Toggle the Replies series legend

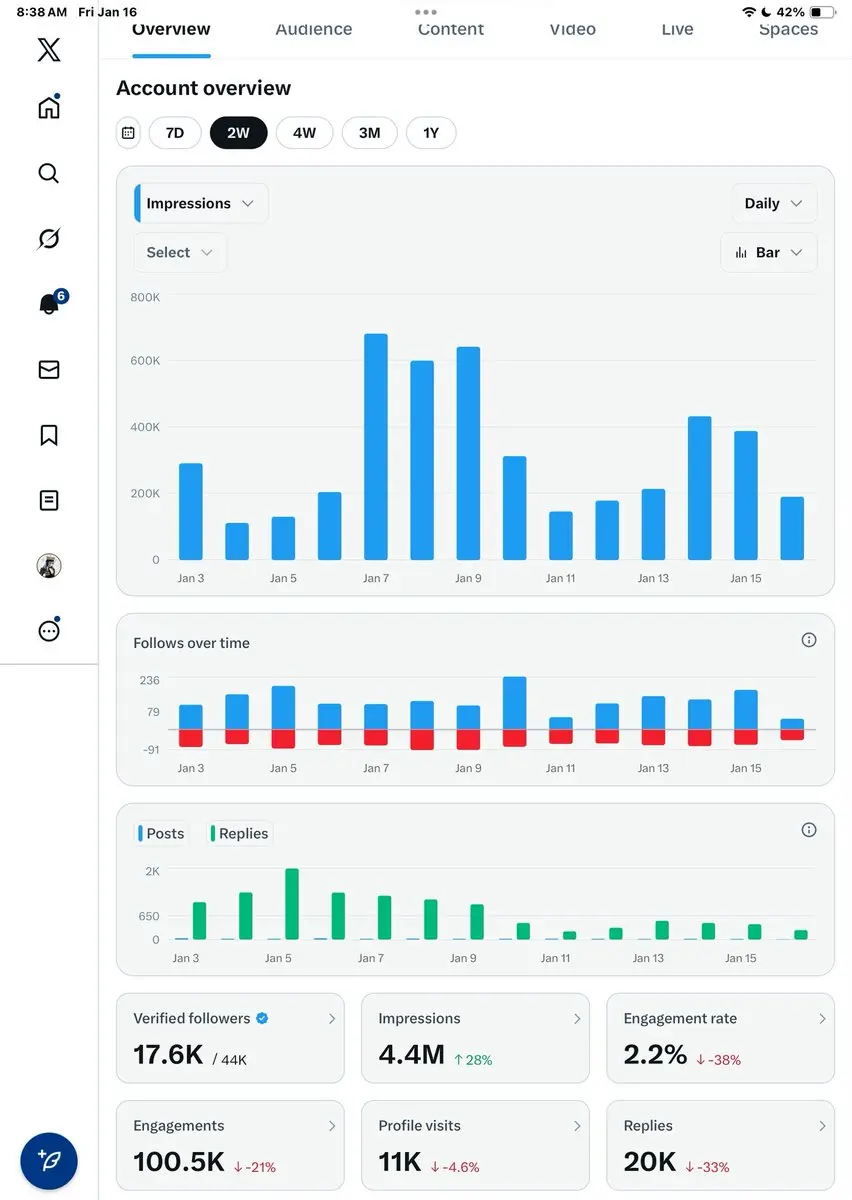(x=240, y=833)
